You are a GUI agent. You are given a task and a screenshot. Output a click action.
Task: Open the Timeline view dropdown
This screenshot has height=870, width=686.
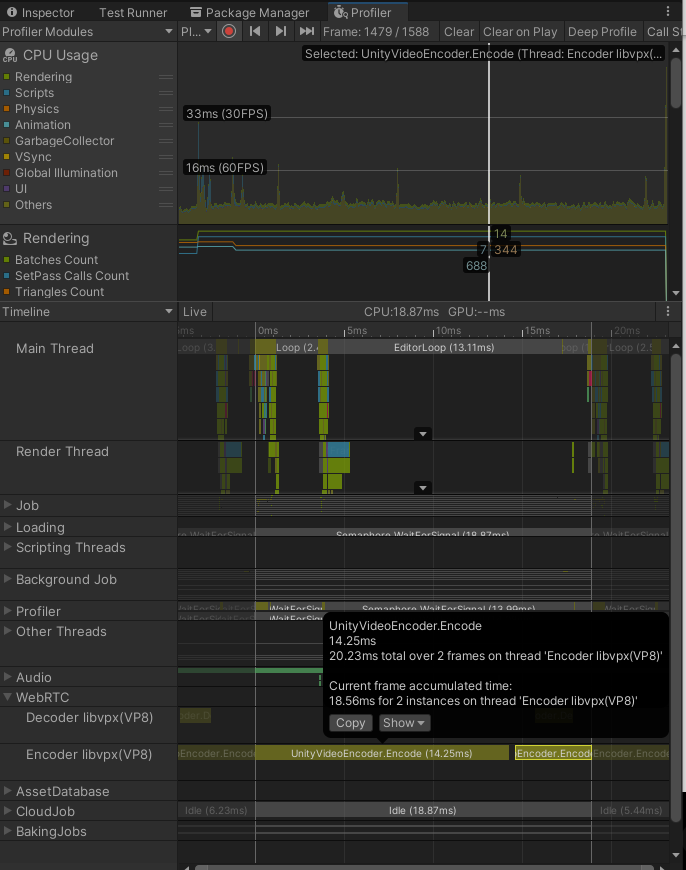pyautogui.click(x=88, y=311)
